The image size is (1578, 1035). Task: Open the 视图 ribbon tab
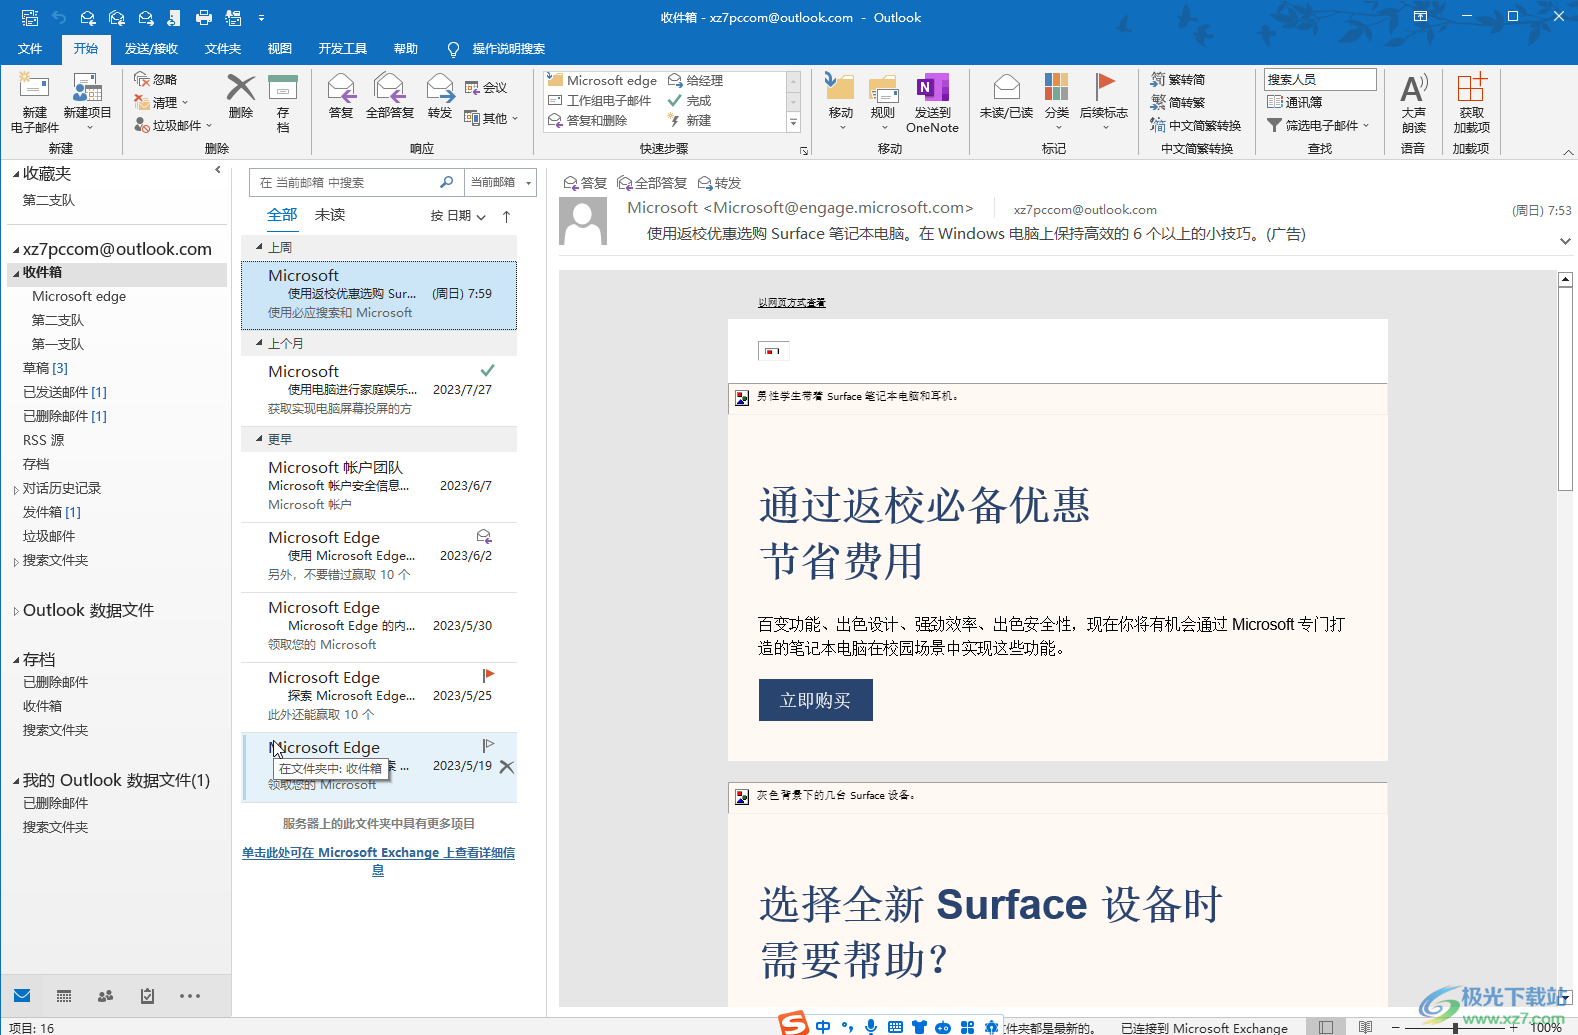point(280,49)
